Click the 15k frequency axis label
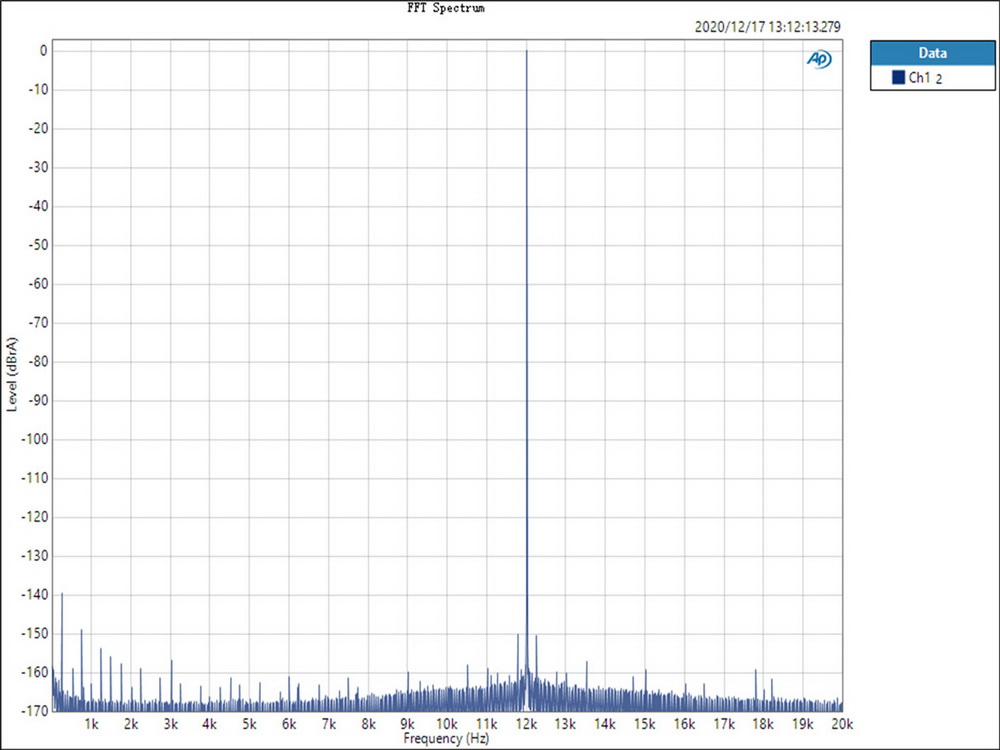Screen dimensions: 1000x750 tap(645, 723)
